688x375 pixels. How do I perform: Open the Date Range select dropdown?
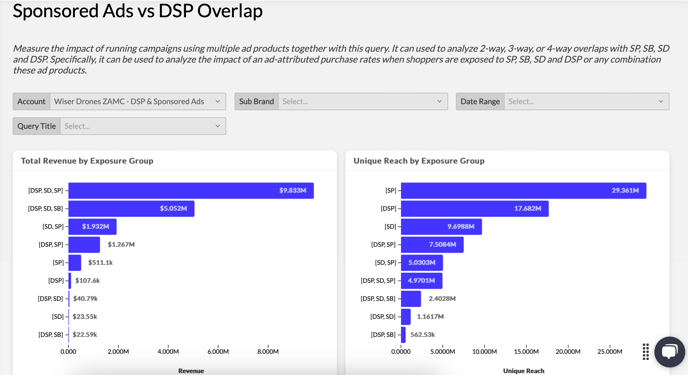point(587,101)
